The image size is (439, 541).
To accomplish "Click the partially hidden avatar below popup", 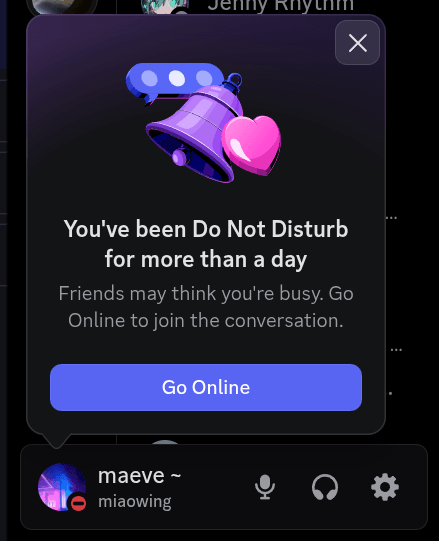I will (x=165, y=442).
